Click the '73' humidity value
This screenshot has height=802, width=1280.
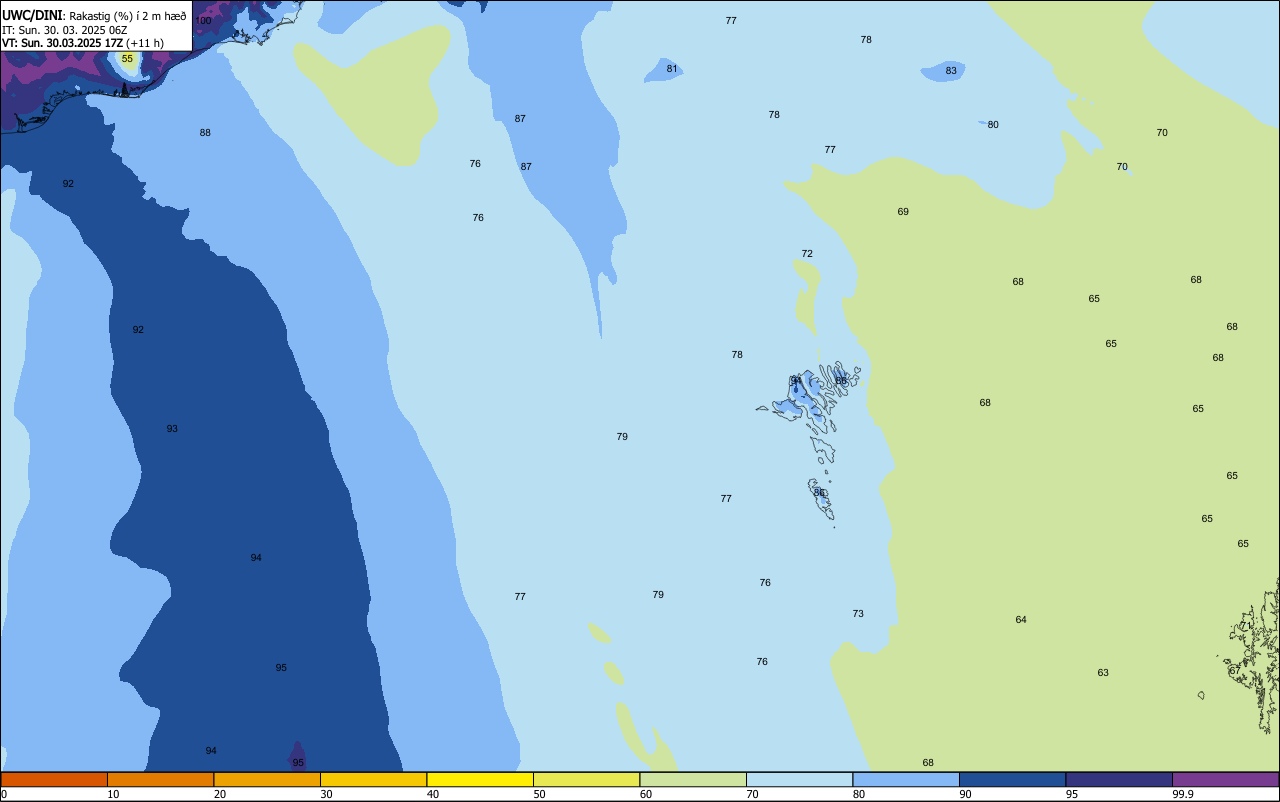(858, 614)
